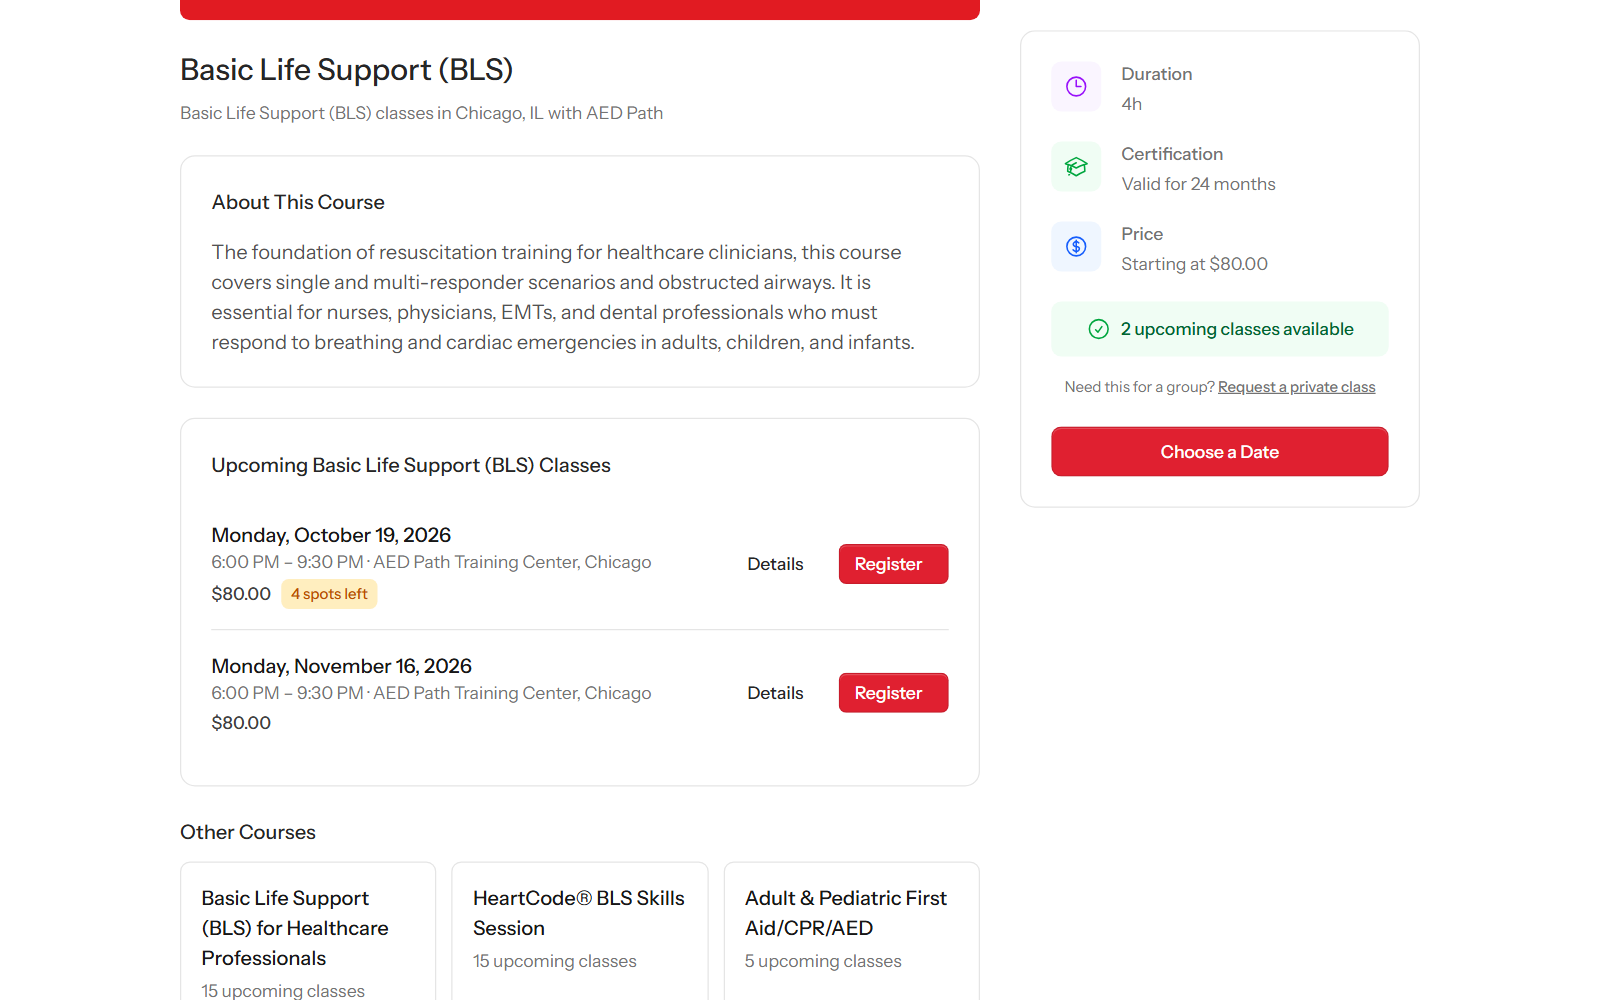Open Details for the October 19 class

775,564
